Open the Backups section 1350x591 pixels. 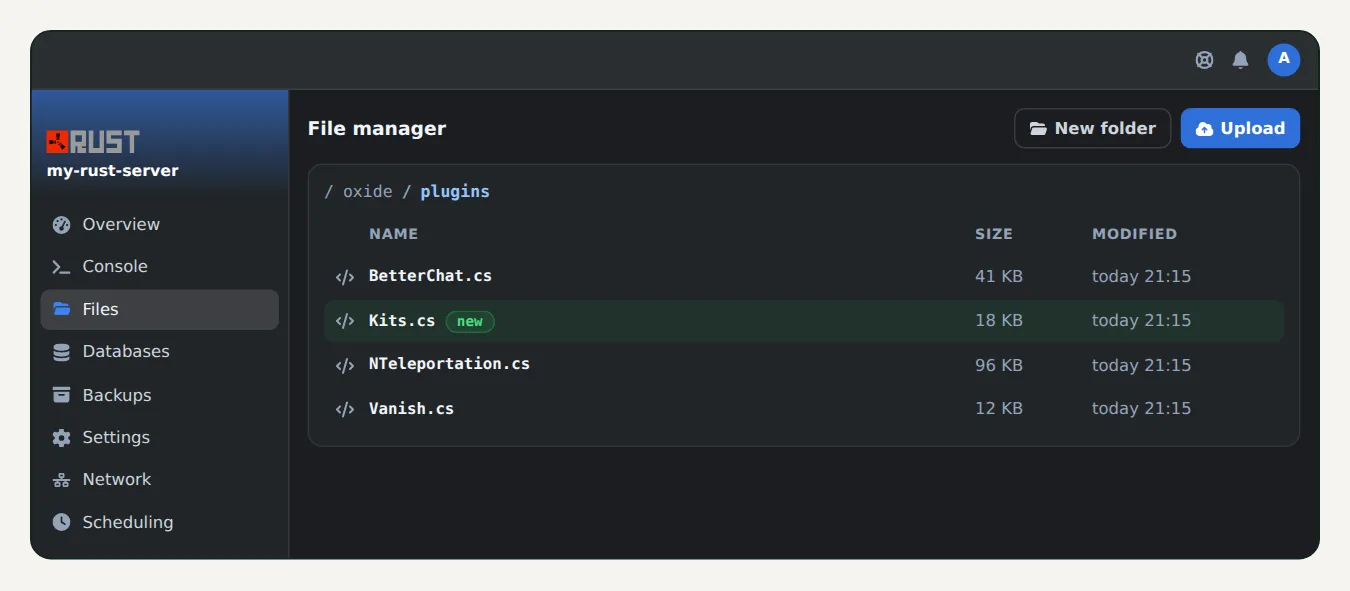click(159, 395)
